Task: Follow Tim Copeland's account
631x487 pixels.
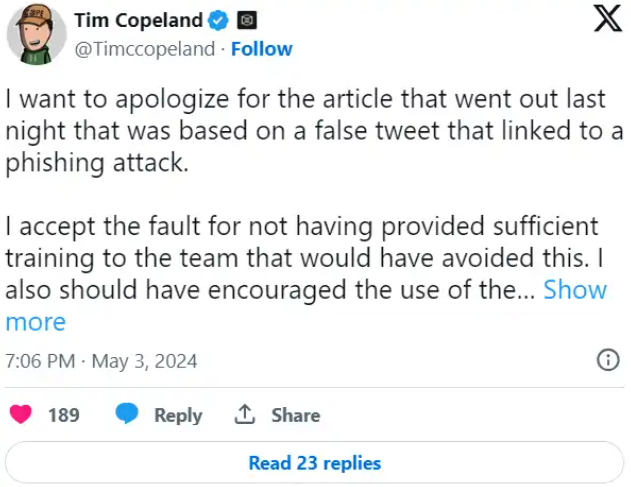Action: (262, 49)
